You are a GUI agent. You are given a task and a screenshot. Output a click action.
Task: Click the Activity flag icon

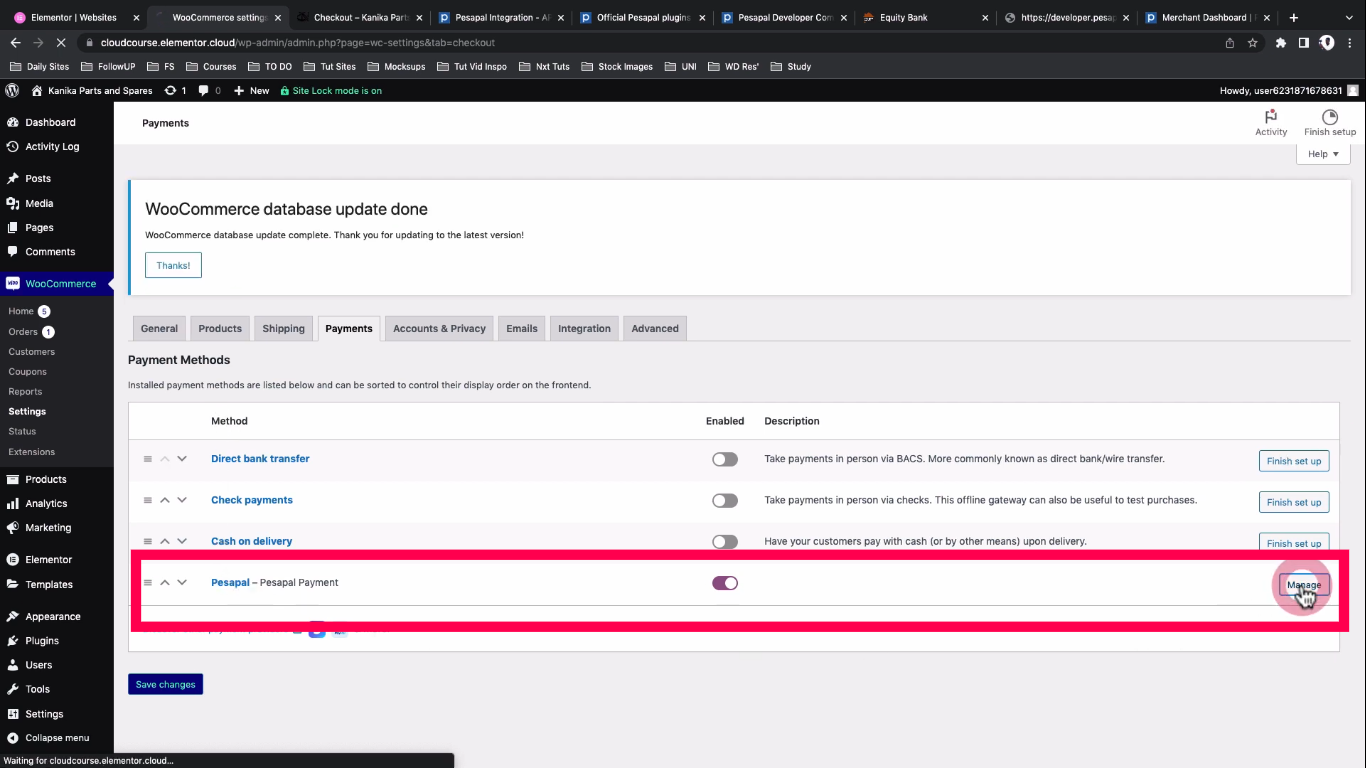click(1271, 117)
